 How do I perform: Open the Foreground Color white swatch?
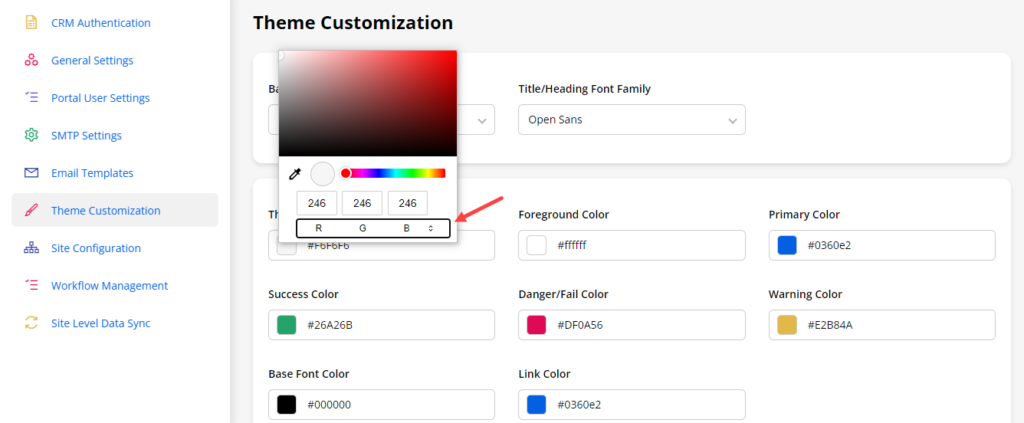click(537, 245)
